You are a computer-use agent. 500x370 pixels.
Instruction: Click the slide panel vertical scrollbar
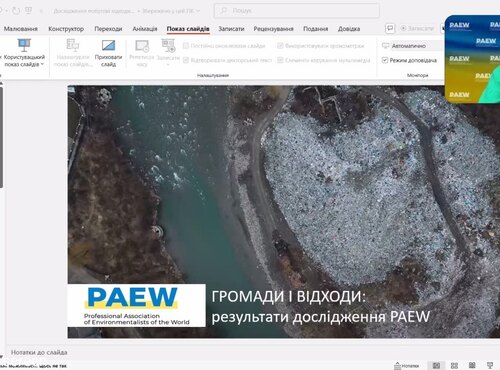pos(1,137)
